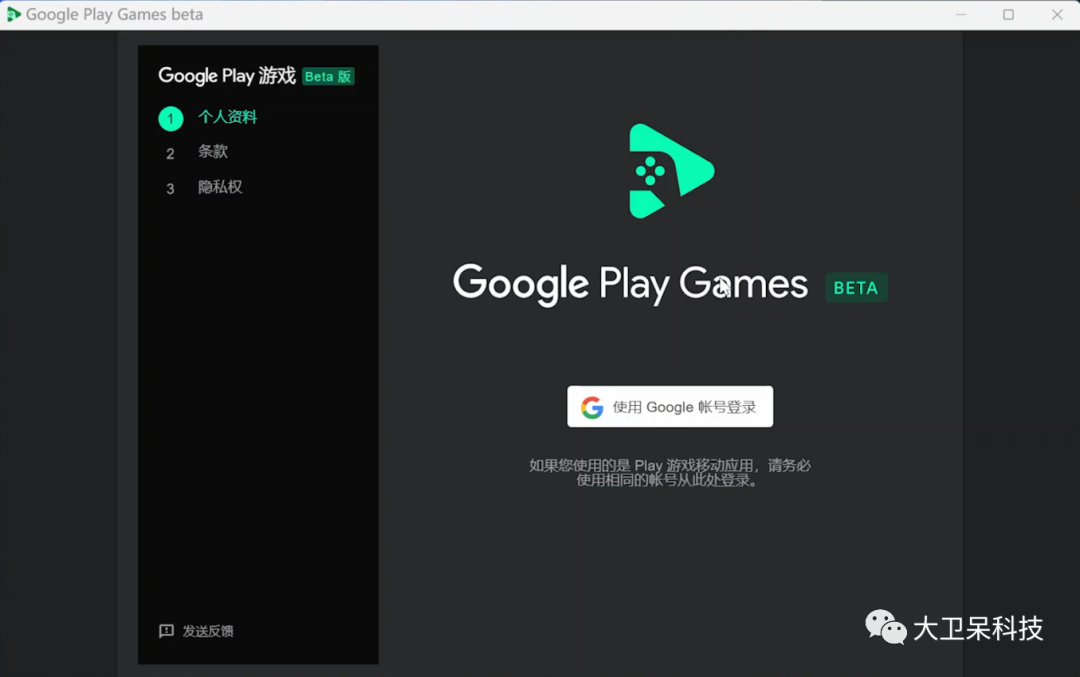Click the green BETA badge
Viewport: 1080px width, 677px height.
[856, 288]
